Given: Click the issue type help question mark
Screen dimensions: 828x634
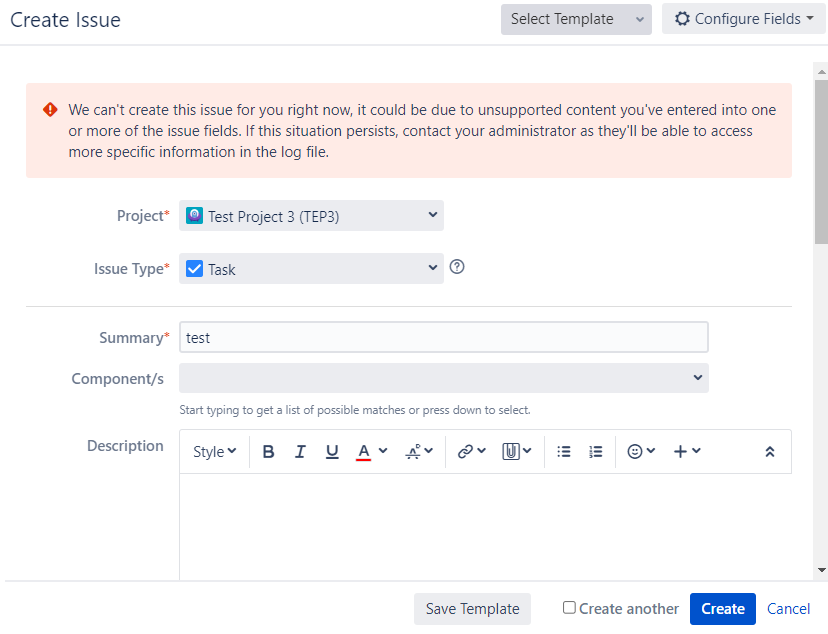Looking at the screenshot, I should coord(457,267).
